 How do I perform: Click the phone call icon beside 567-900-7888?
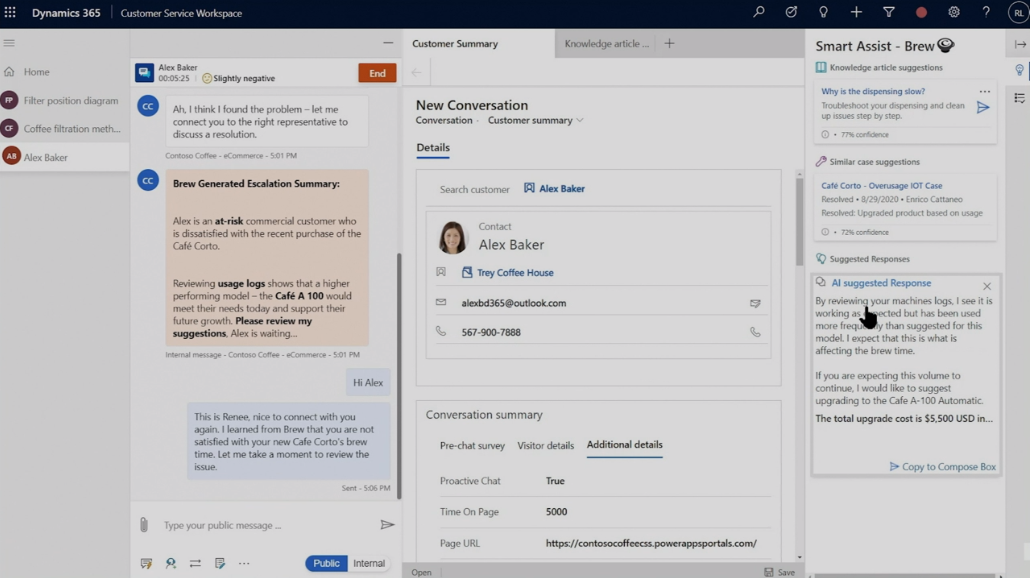click(x=755, y=332)
